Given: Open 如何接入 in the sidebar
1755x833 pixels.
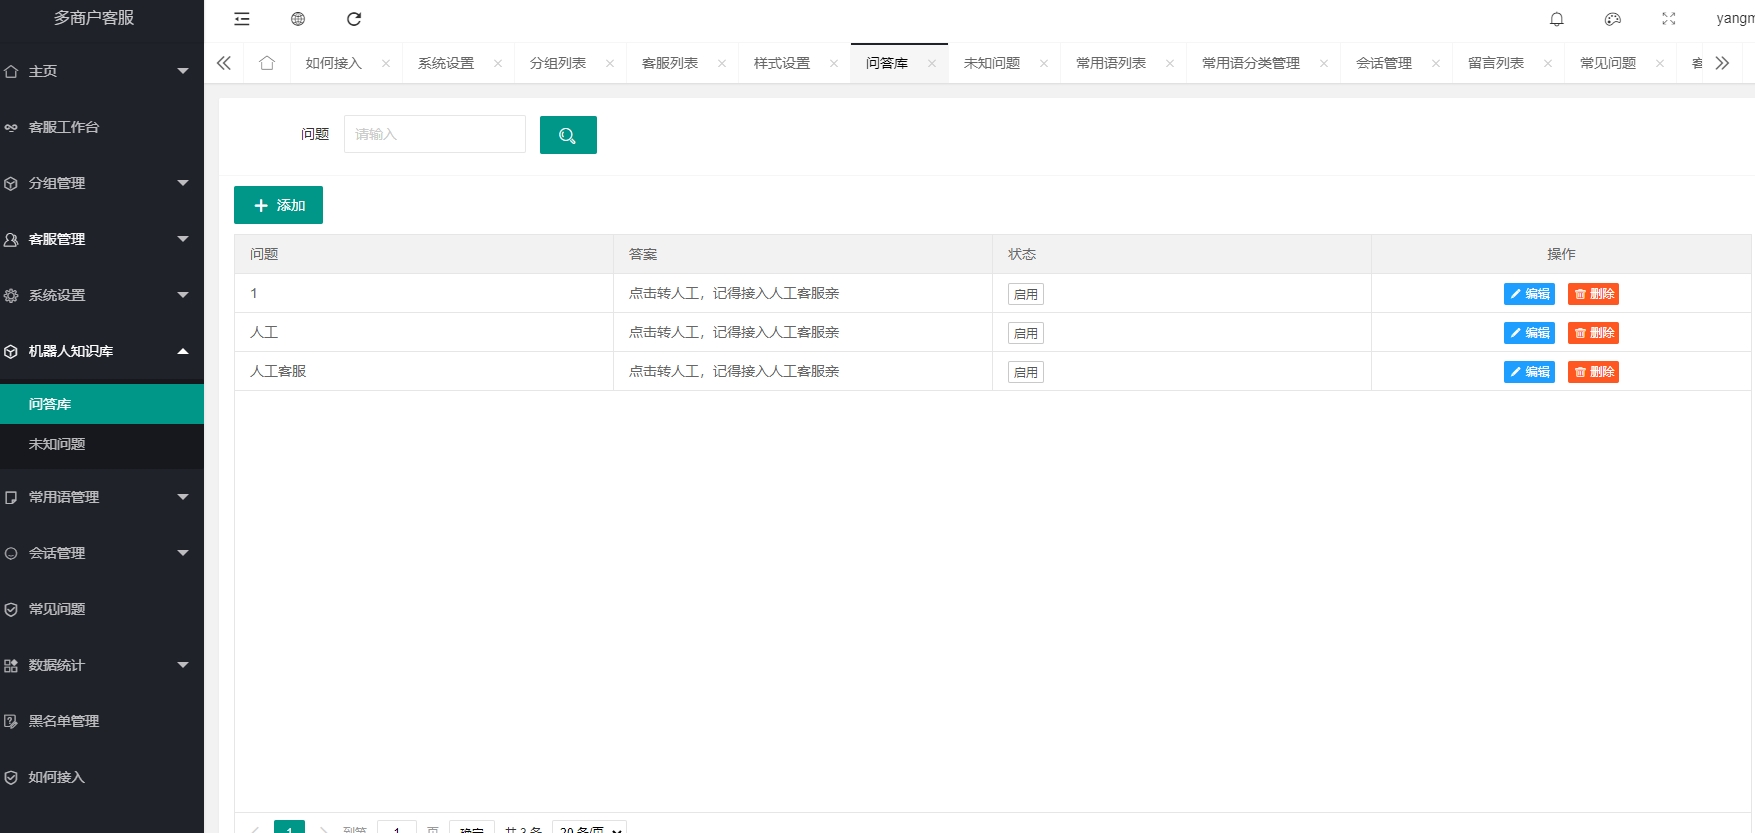Looking at the screenshot, I should point(102,777).
